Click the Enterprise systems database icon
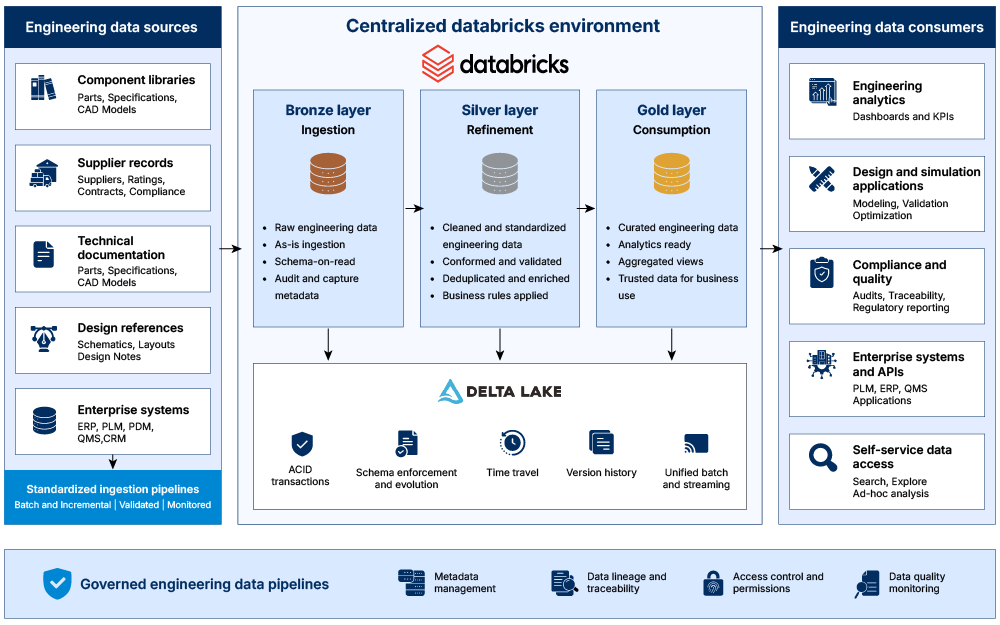This screenshot has width=1000, height=625. 44,420
